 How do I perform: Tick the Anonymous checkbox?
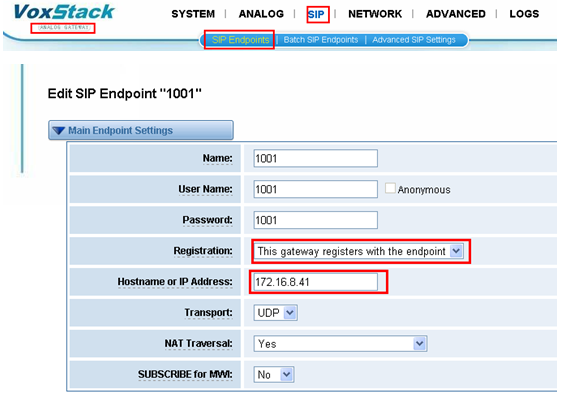[x=390, y=188]
